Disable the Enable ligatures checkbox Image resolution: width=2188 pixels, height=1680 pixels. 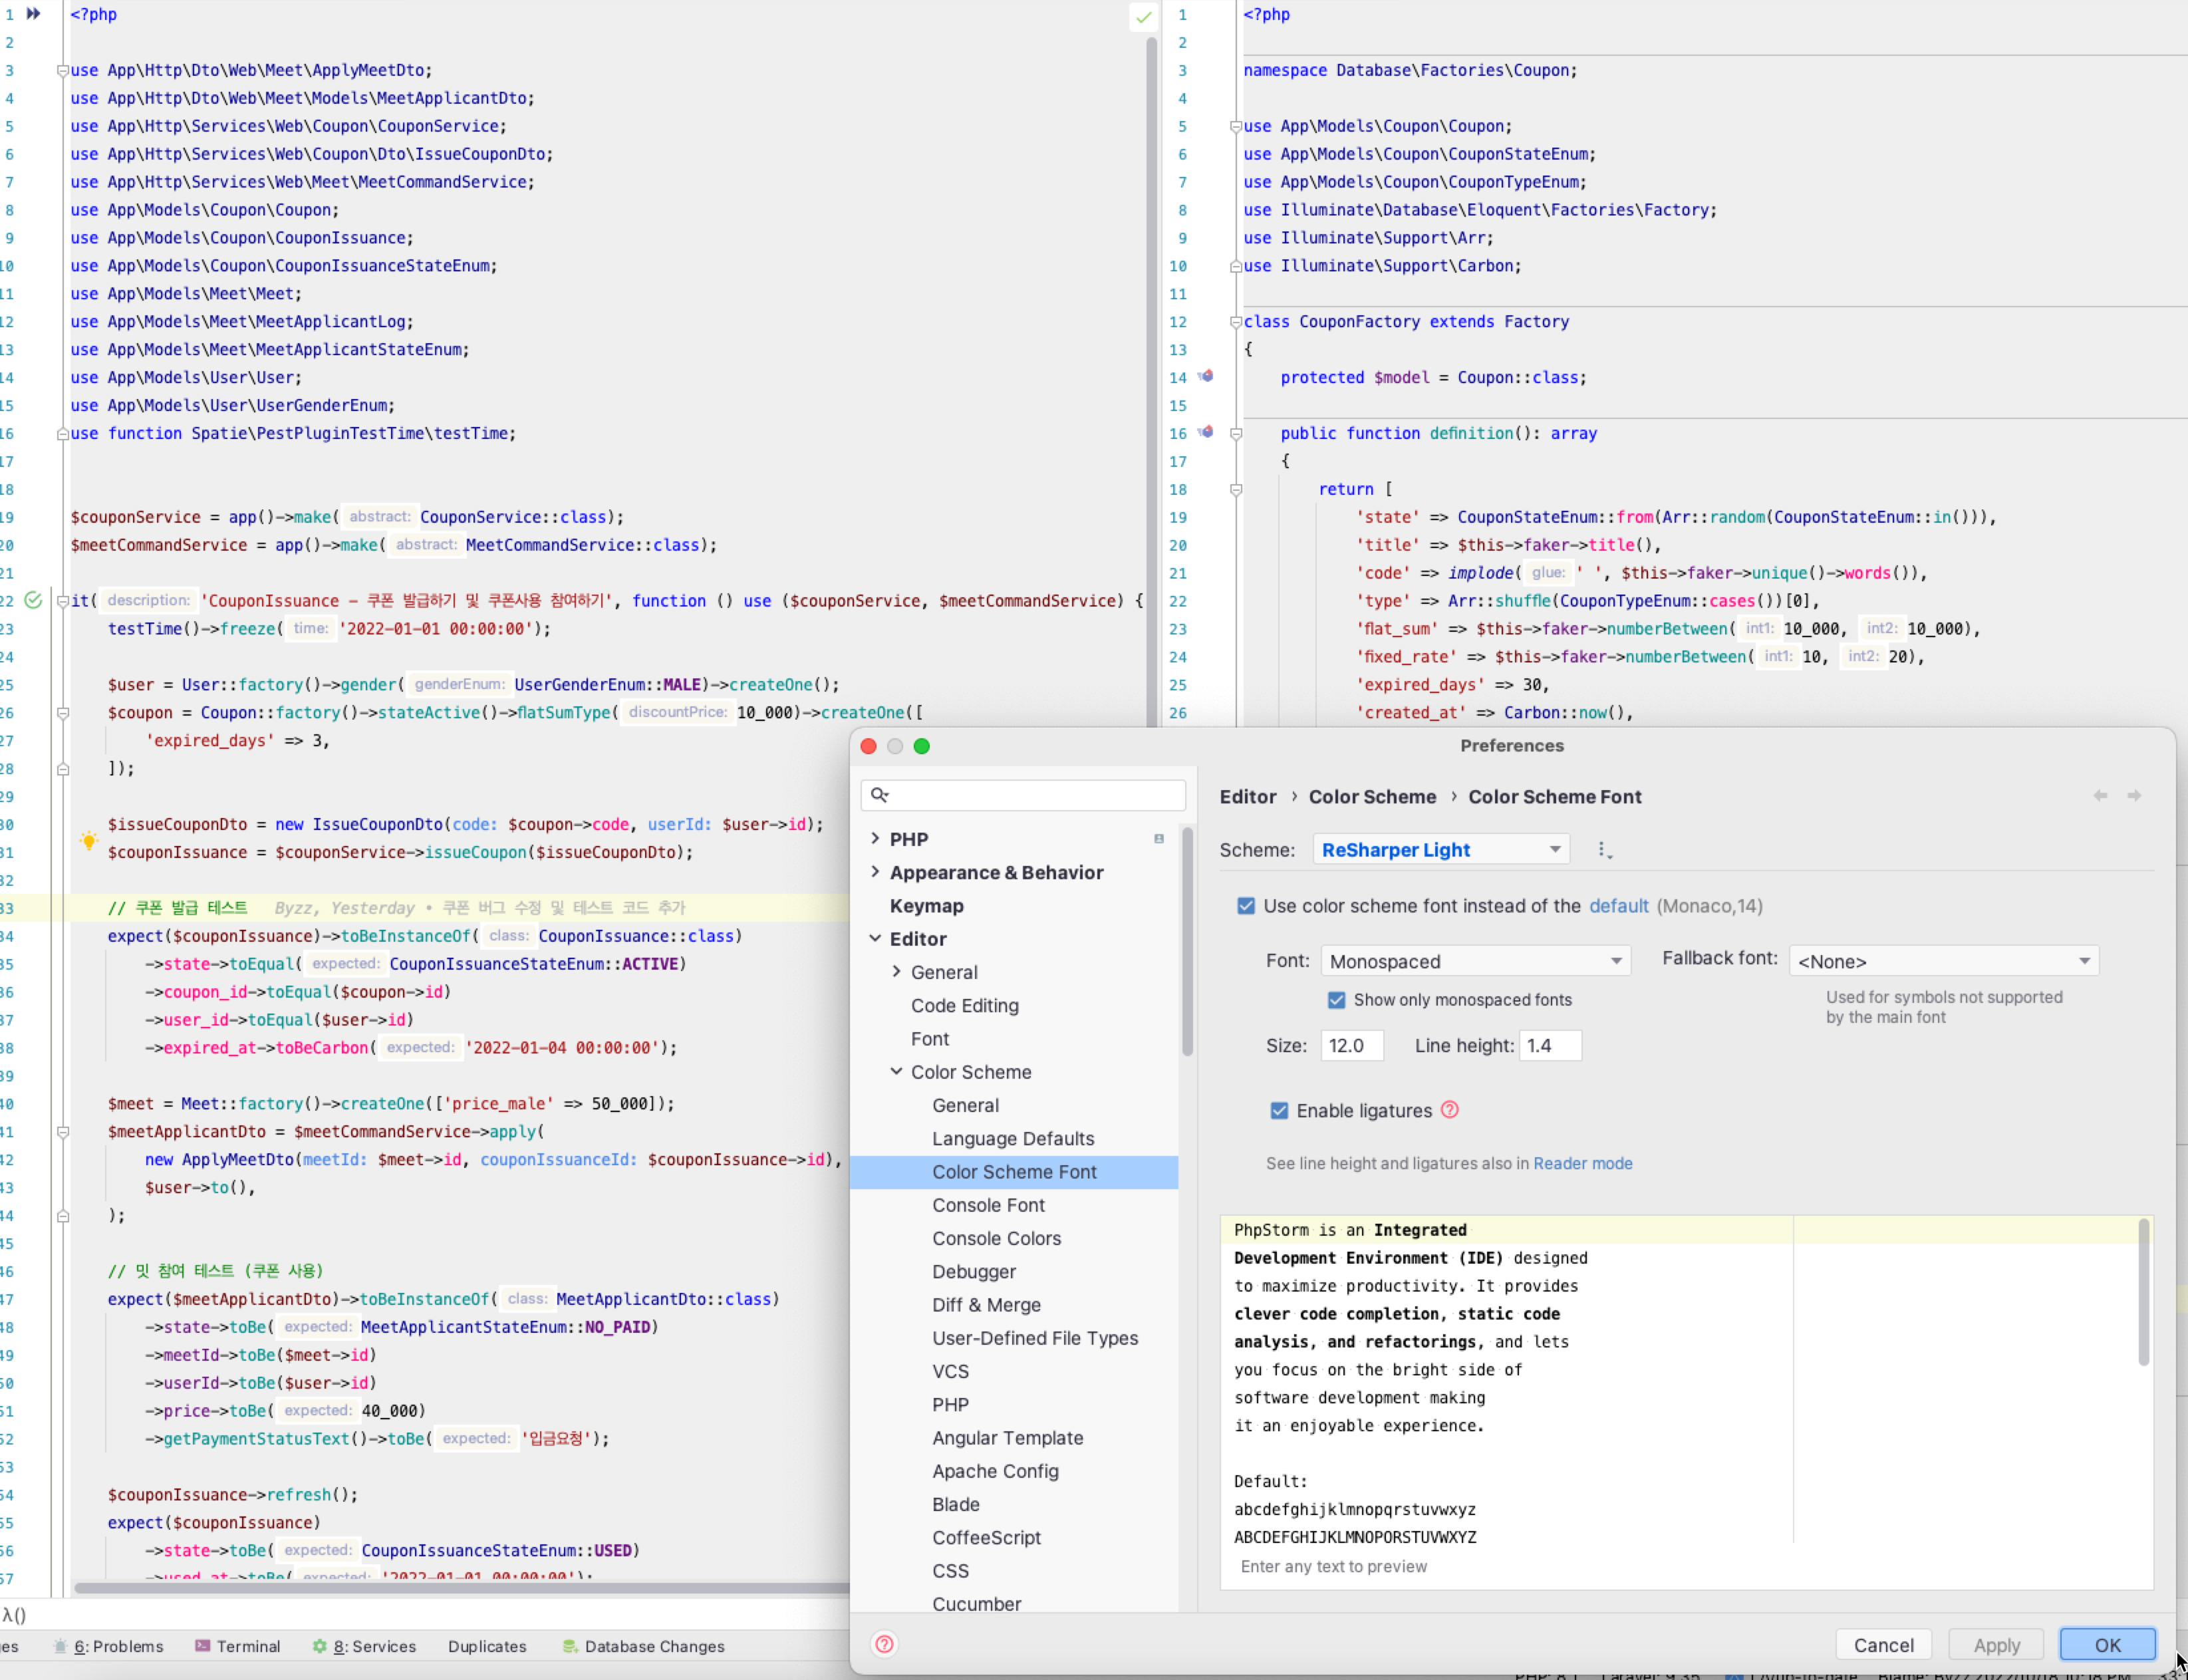coord(1279,1111)
